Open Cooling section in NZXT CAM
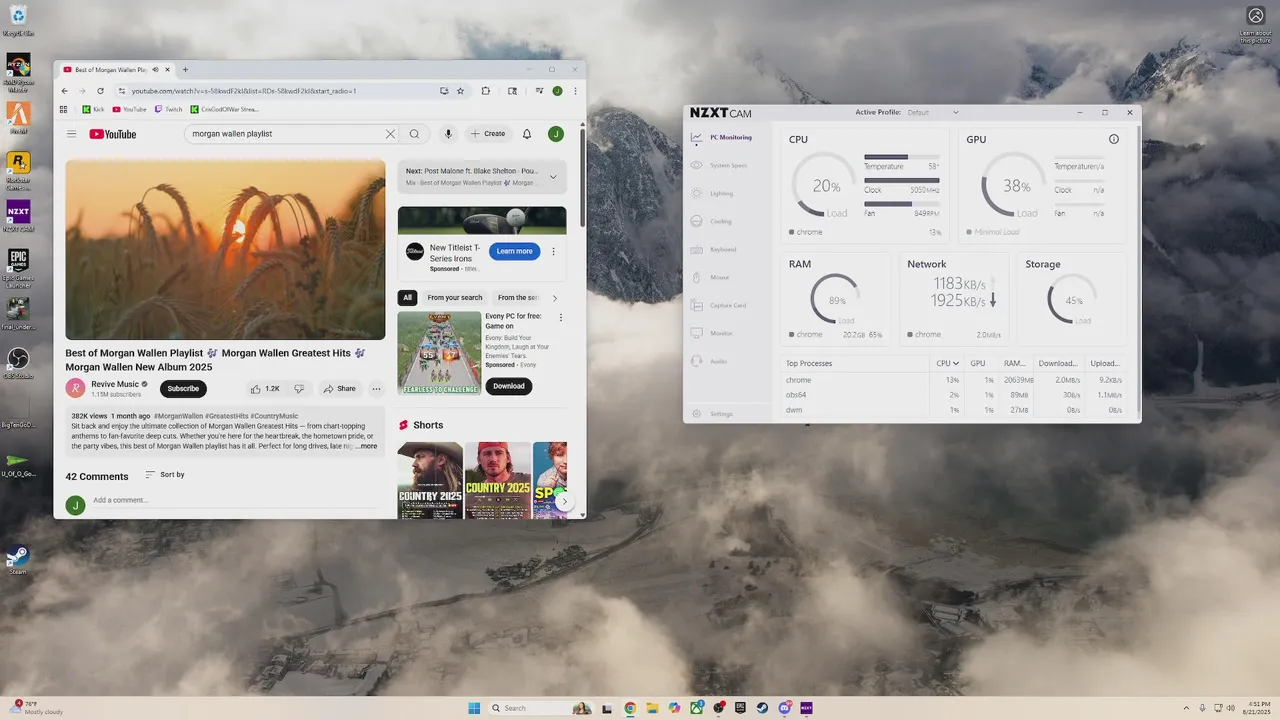Viewport: 1280px width, 720px height. 712,221
